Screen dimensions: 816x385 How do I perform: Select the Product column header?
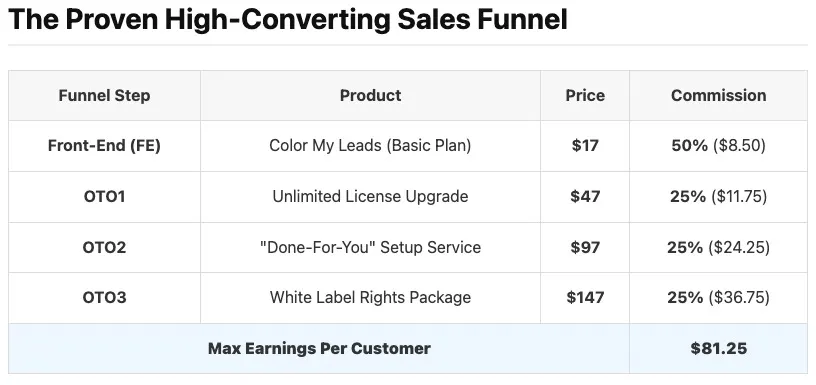click(x=371, y=95)
